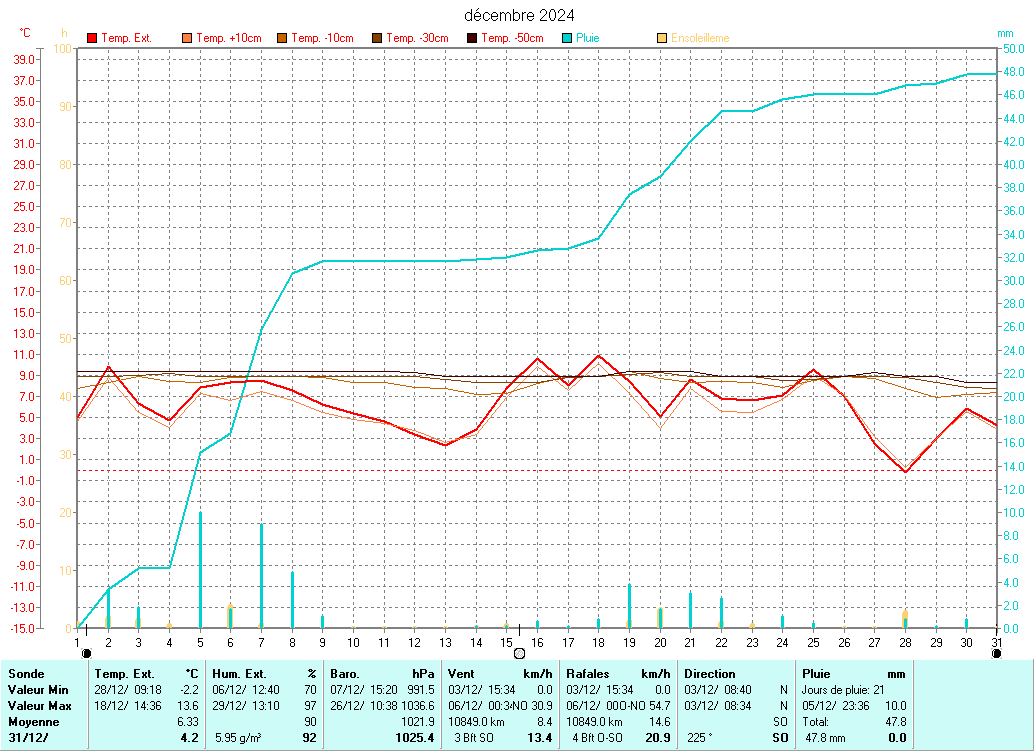Click the chart title décembre 2024
The image size is (1034, 751).
tap(519, 15)
